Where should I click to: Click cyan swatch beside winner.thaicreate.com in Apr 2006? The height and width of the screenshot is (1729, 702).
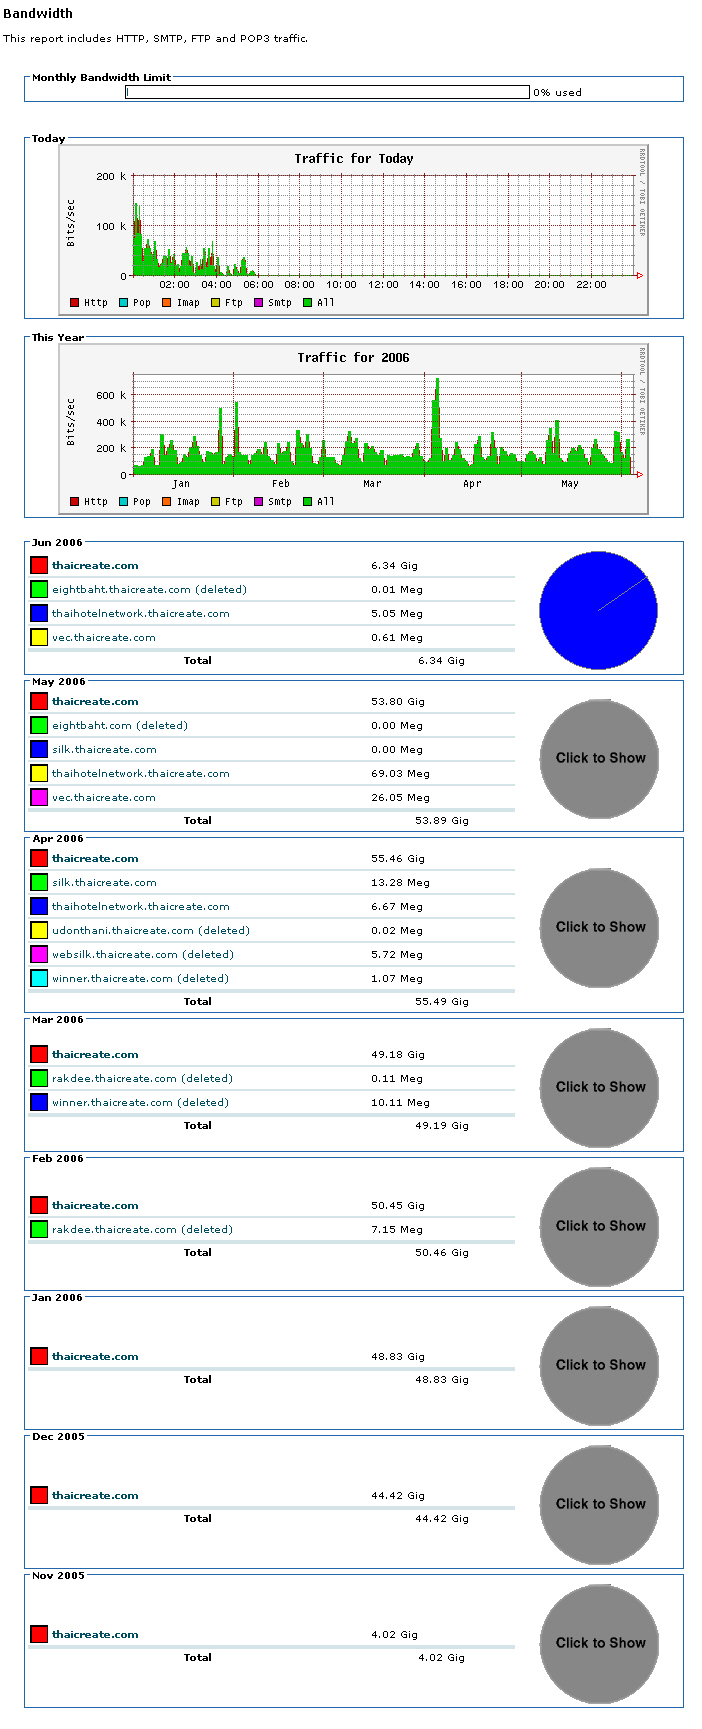tap(39, 979)
